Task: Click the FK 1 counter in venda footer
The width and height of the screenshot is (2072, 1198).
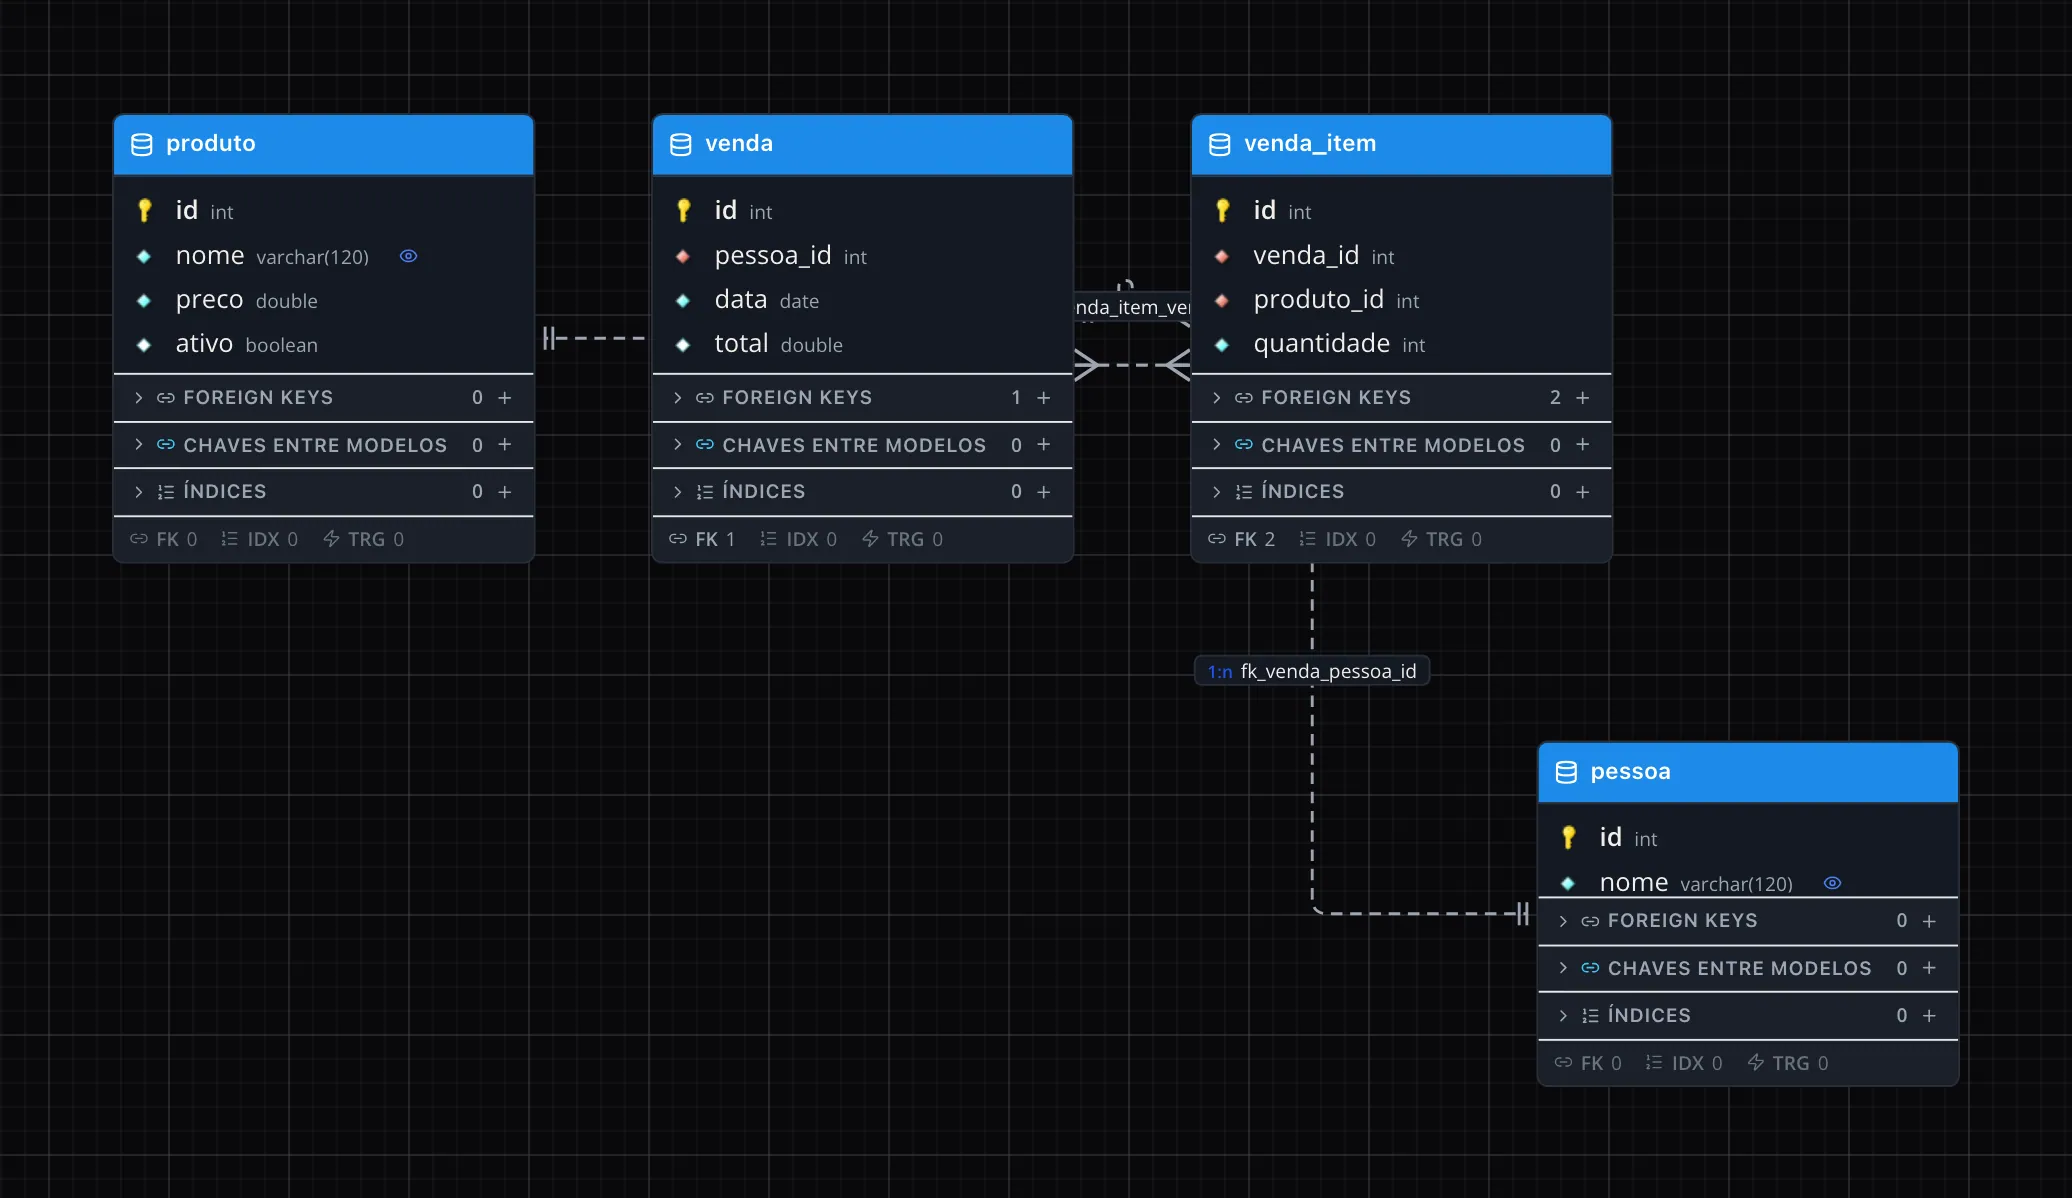Action: [x=702, y=539]
